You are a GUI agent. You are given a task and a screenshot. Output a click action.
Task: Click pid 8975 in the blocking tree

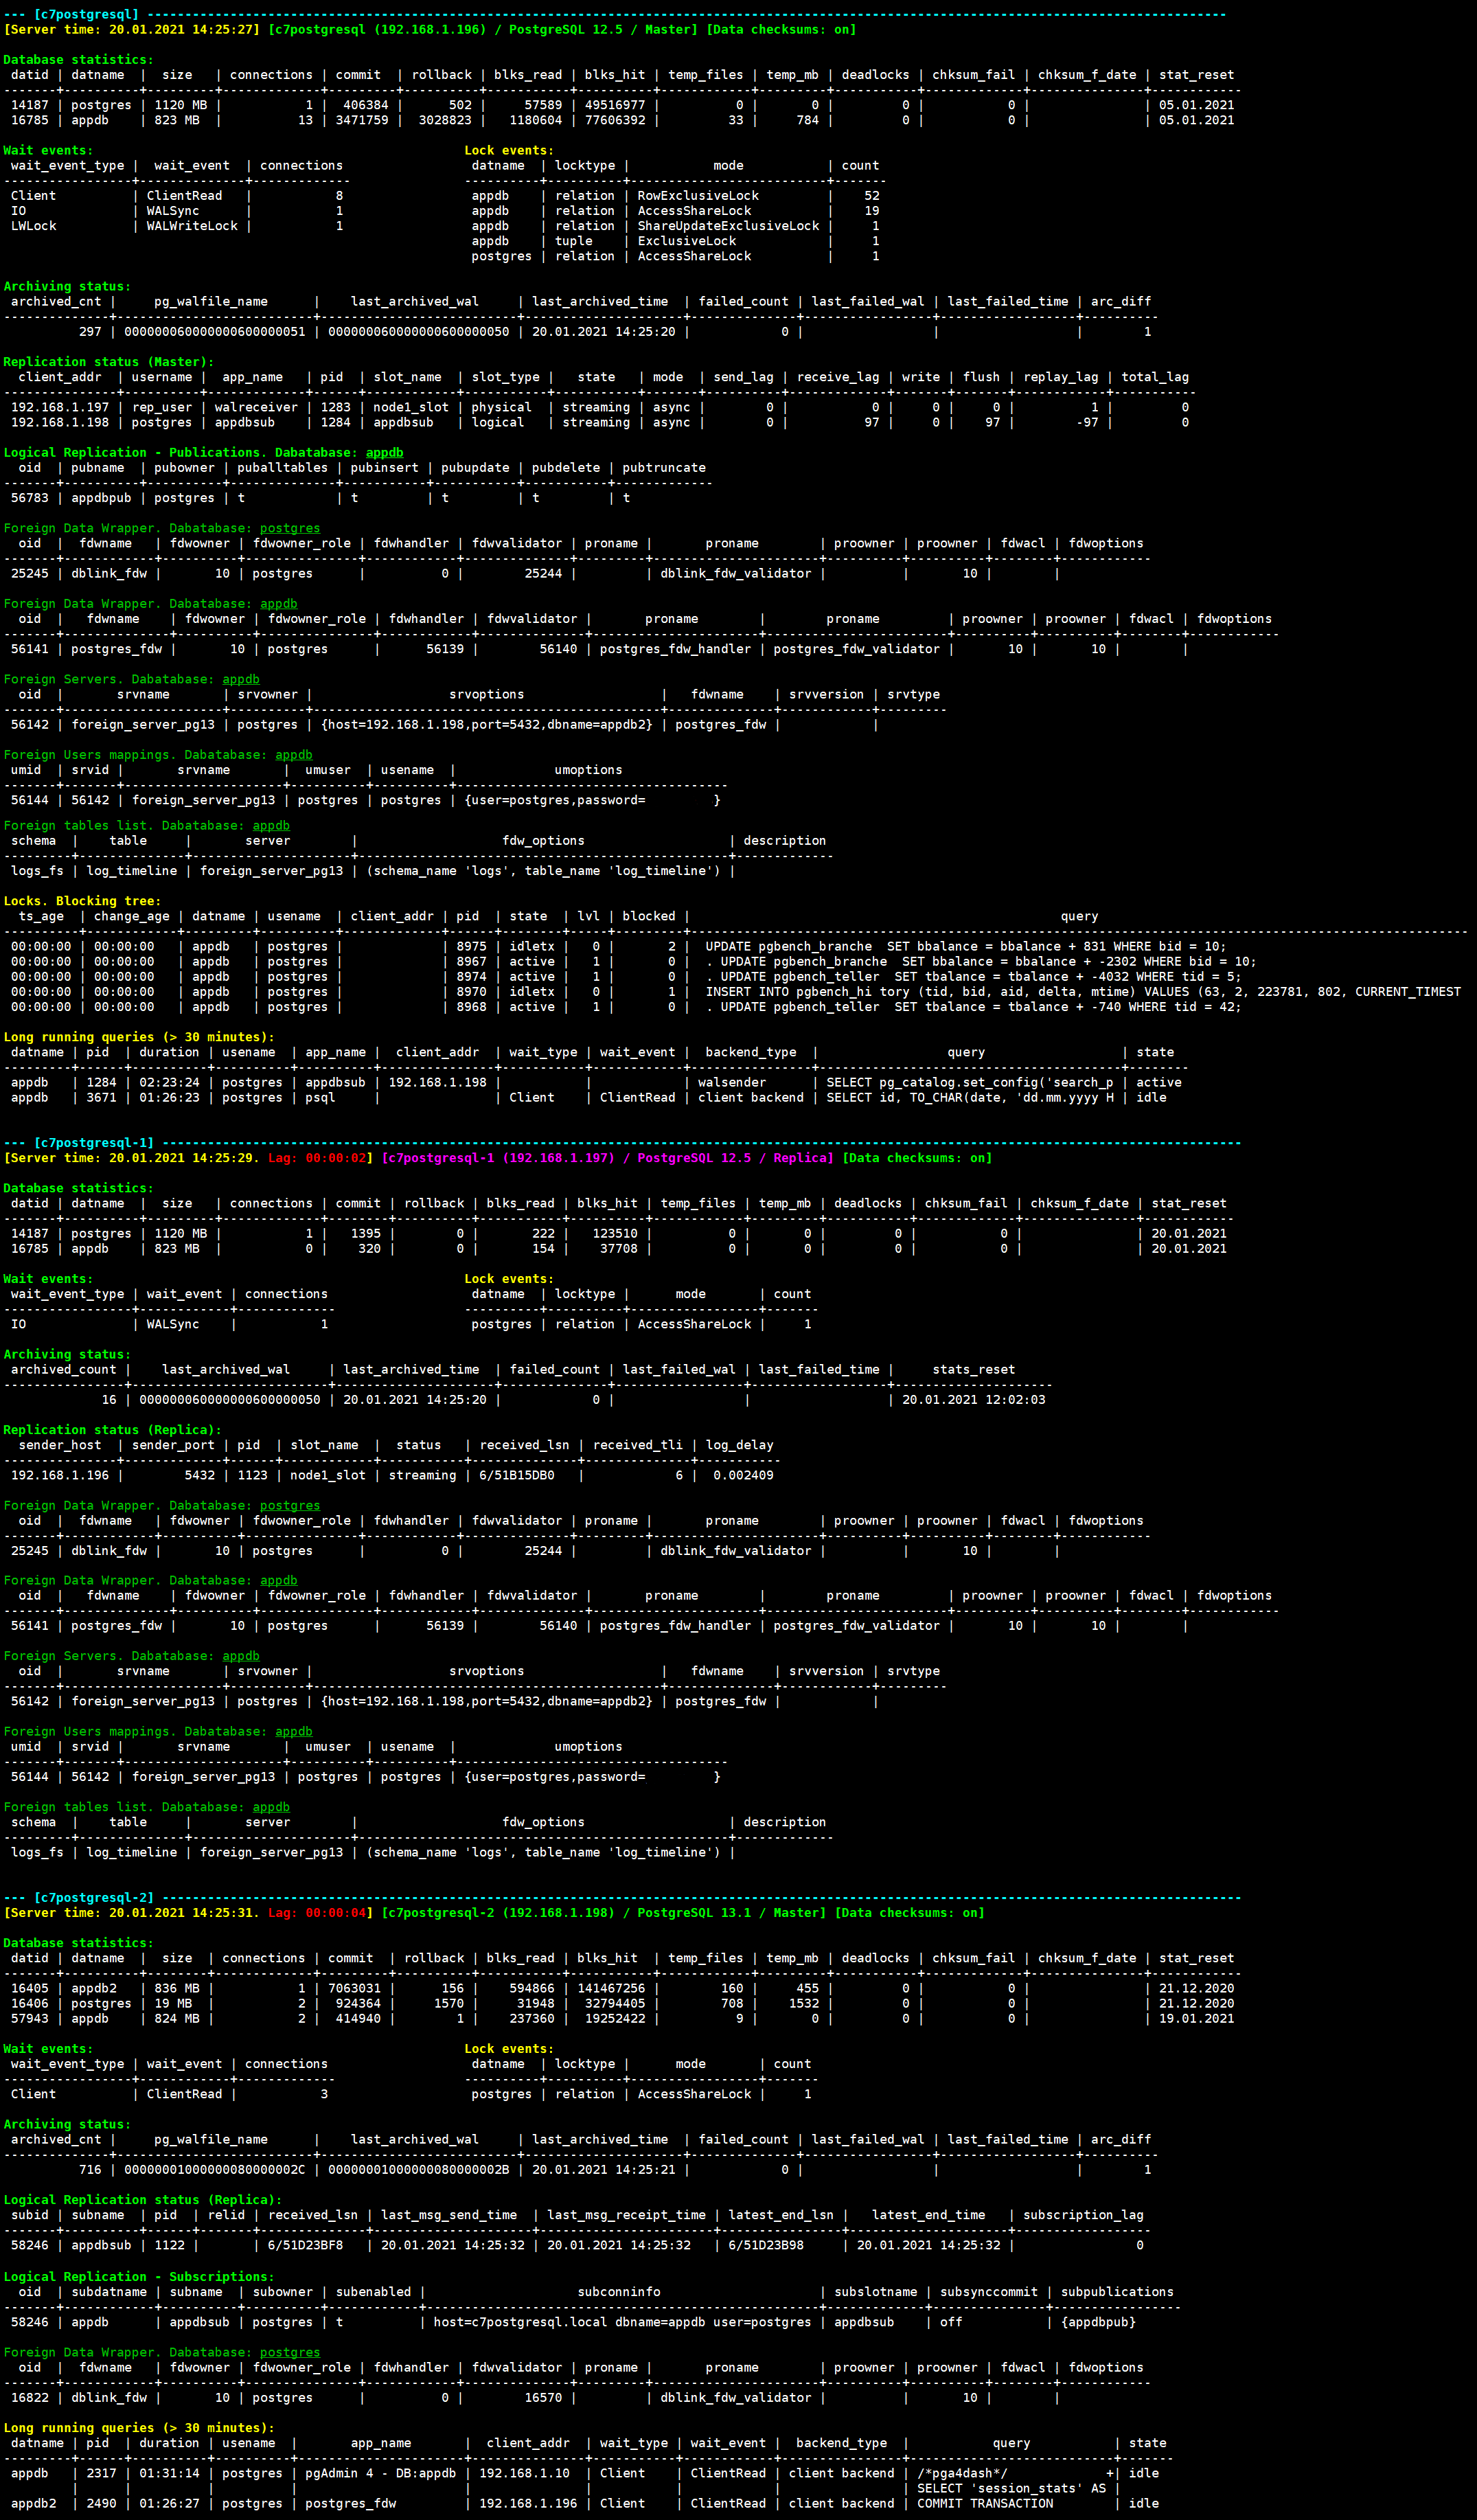coord(471,946)
